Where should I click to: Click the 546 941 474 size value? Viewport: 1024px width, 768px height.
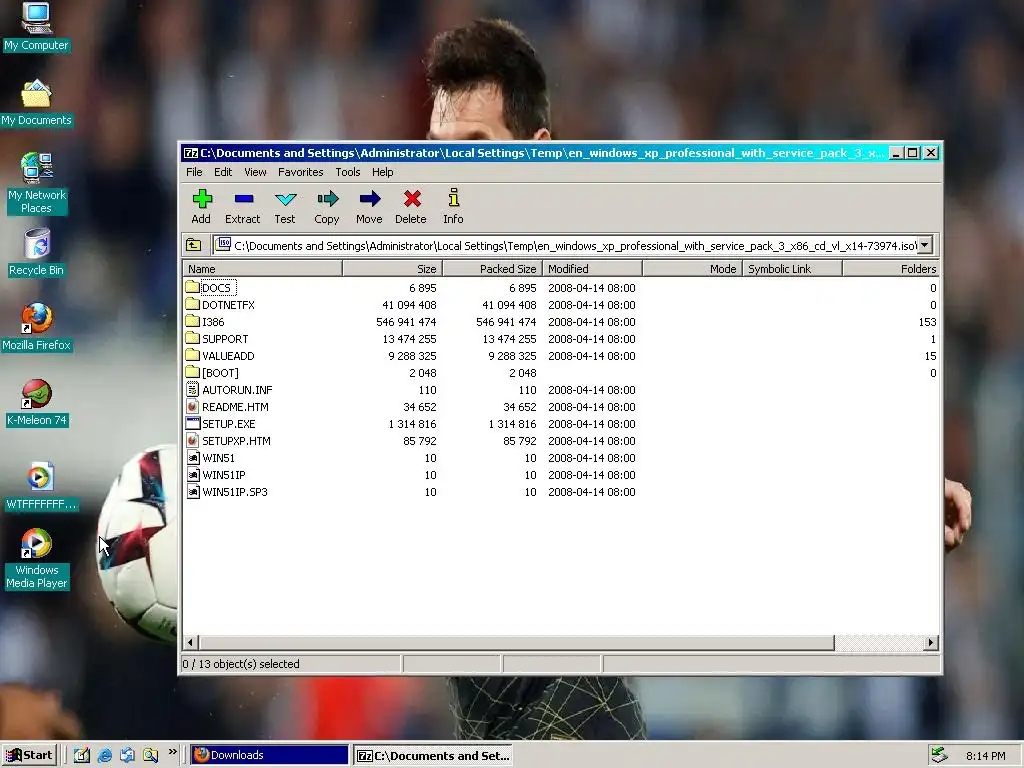(406, 322)
